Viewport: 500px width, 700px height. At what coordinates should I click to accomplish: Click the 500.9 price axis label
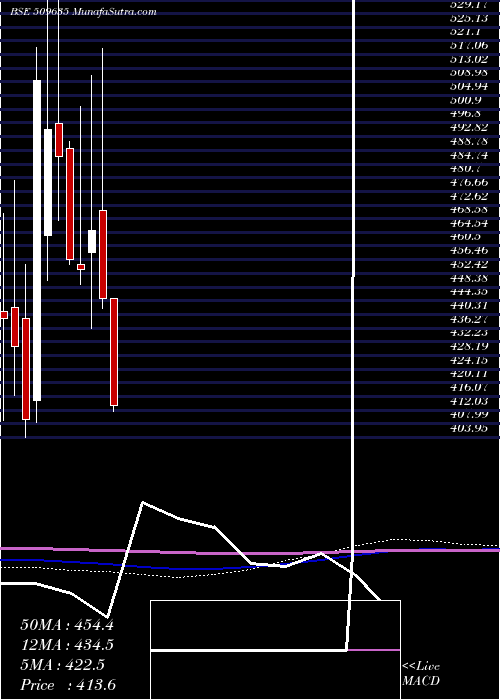(468, 100)
